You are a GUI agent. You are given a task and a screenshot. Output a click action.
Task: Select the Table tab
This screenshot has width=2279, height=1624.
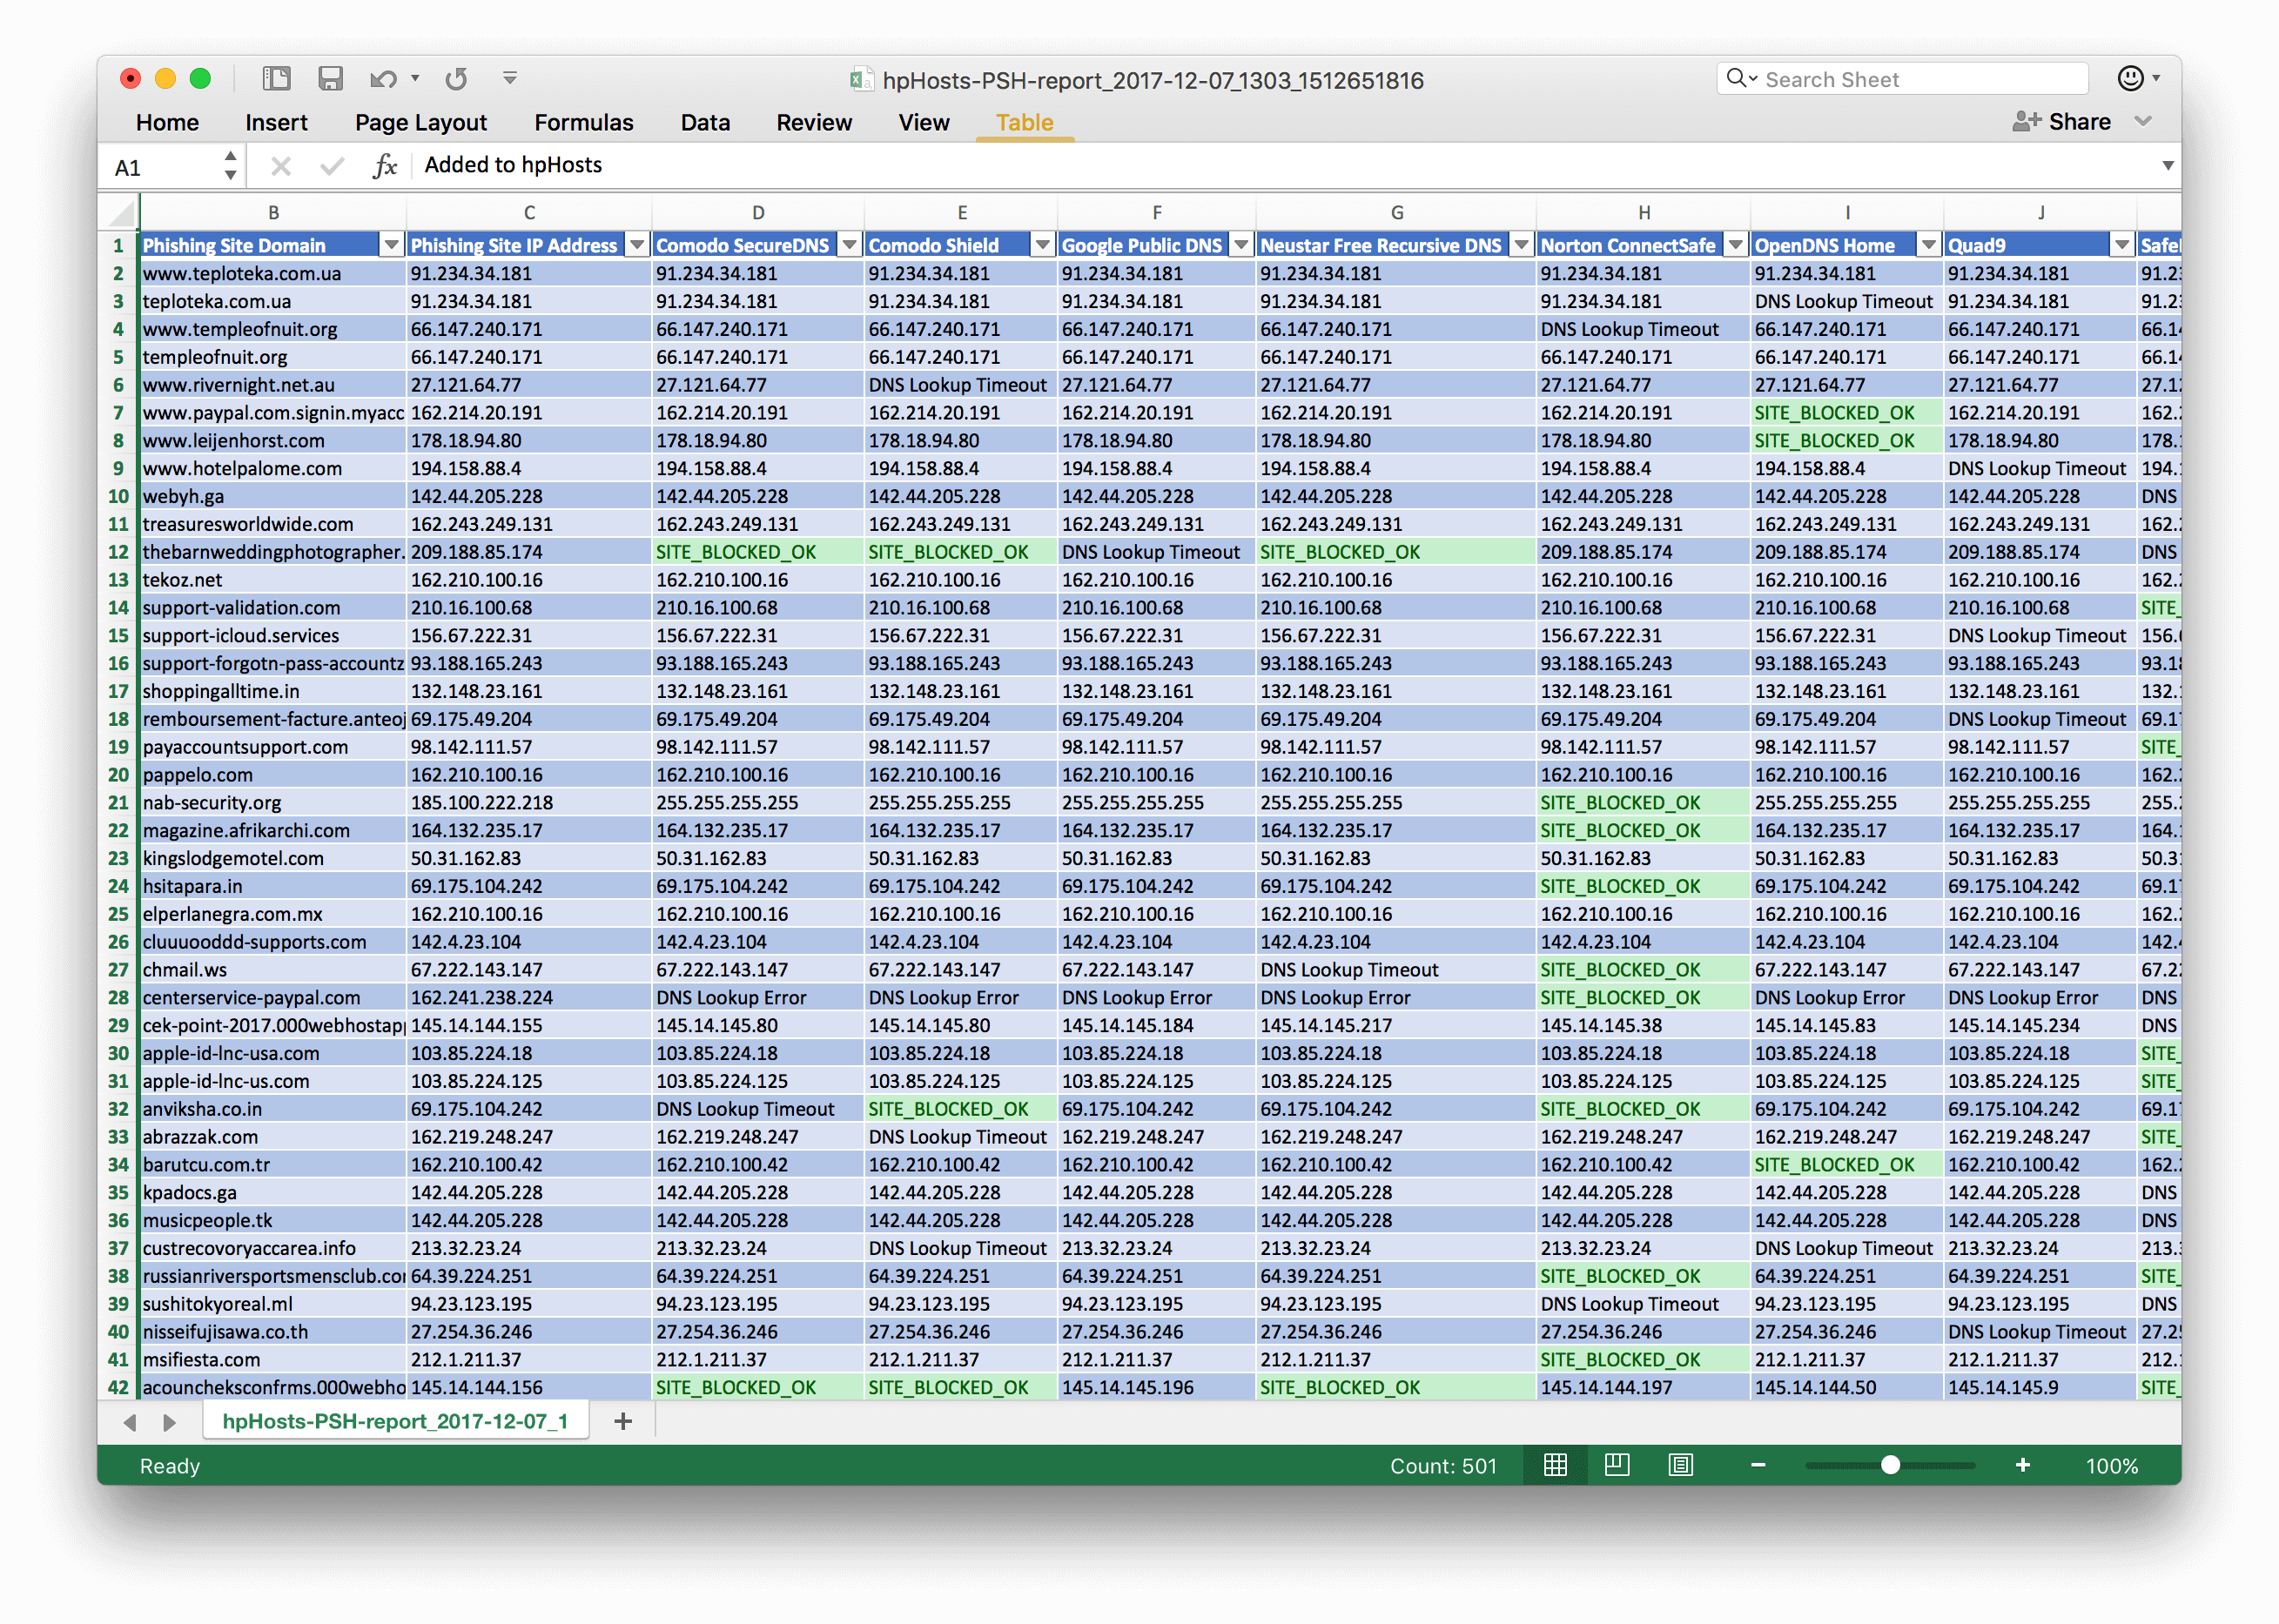1024,122
